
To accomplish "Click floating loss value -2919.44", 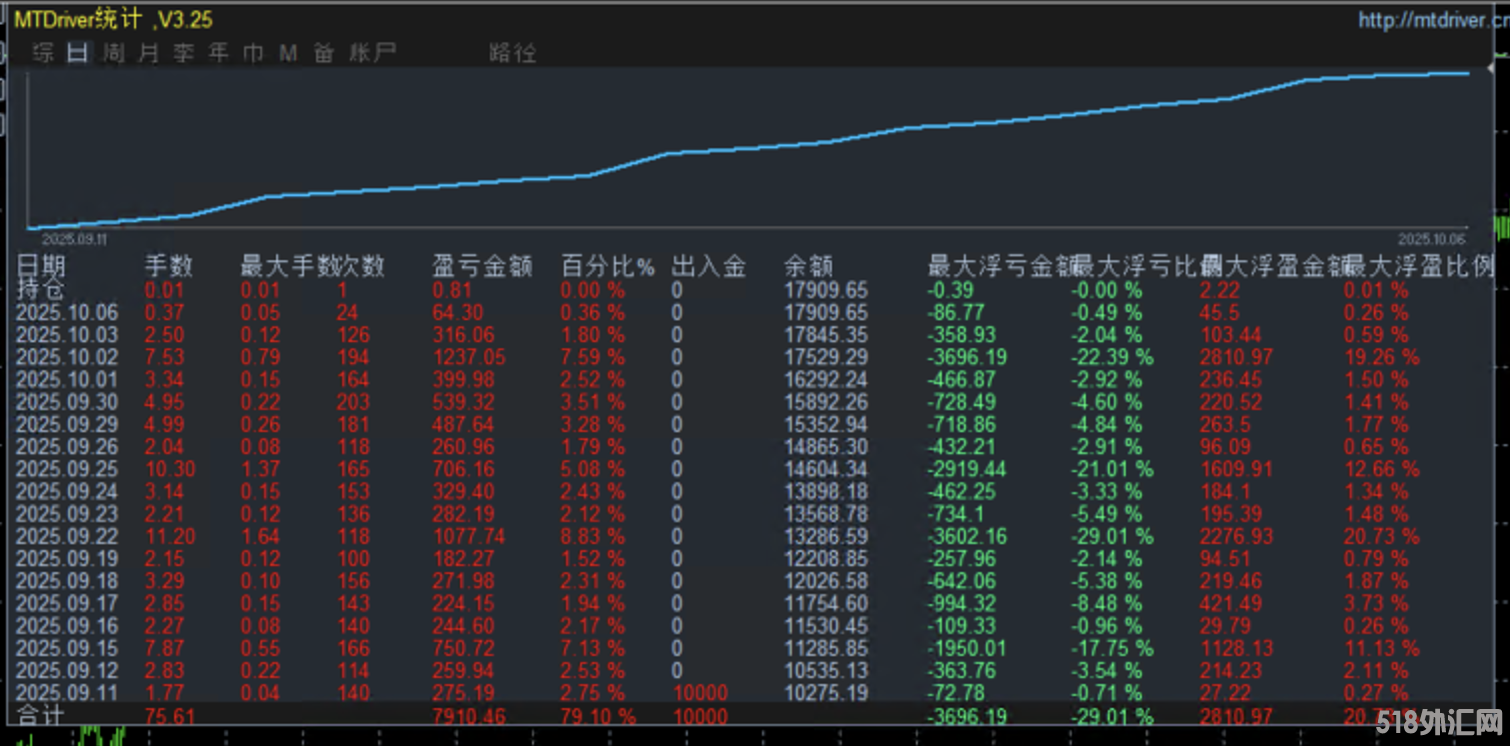I will pos(968,469).
